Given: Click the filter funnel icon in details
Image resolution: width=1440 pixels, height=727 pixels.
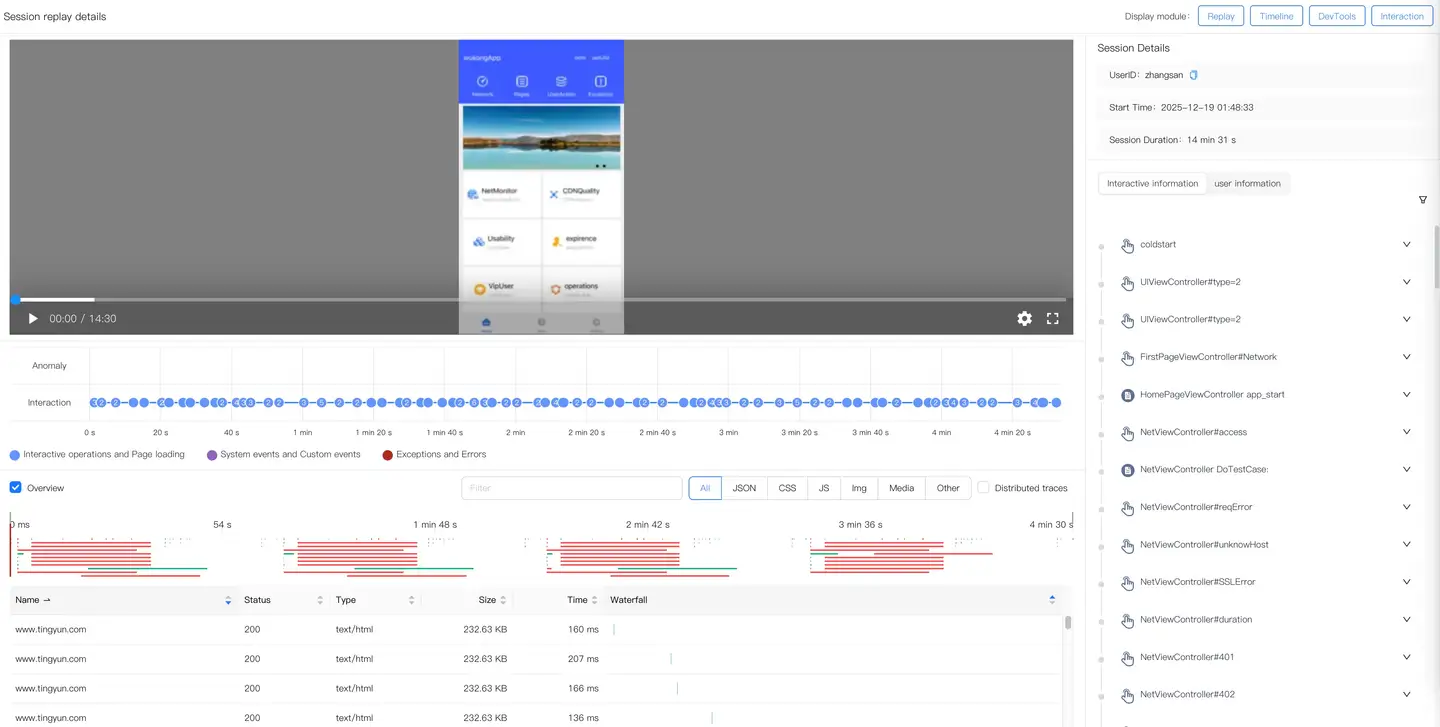Looking at the screenshot, I should coord(1423,200).
